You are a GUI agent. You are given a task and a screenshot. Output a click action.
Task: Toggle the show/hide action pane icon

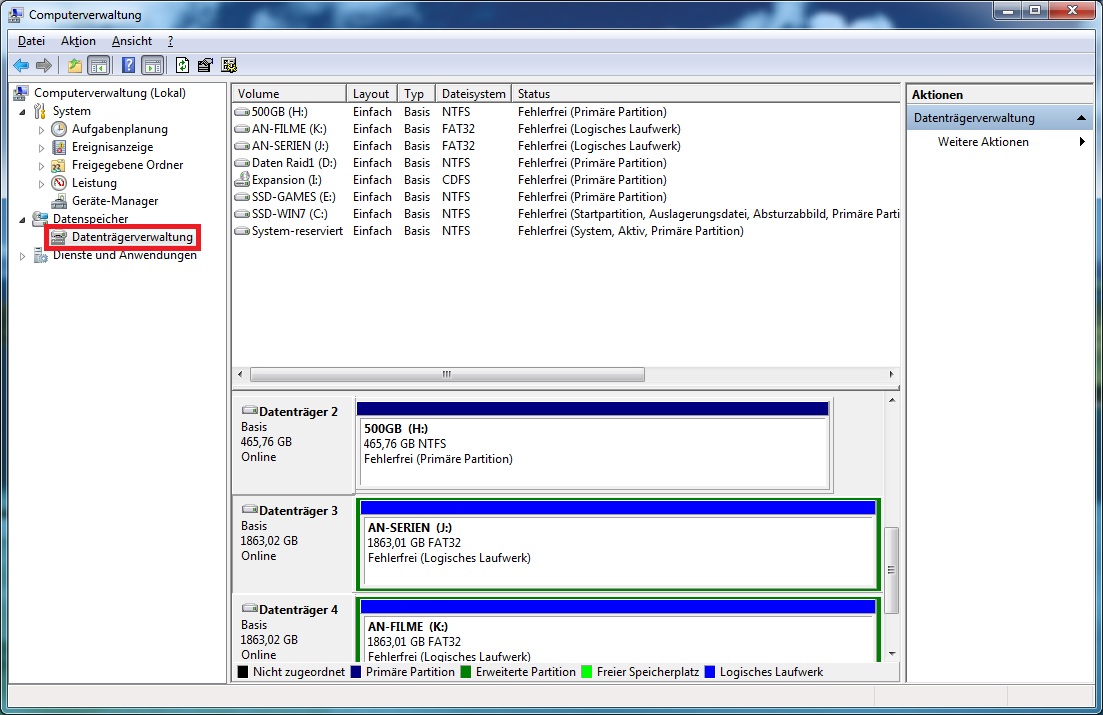[153, 65]
